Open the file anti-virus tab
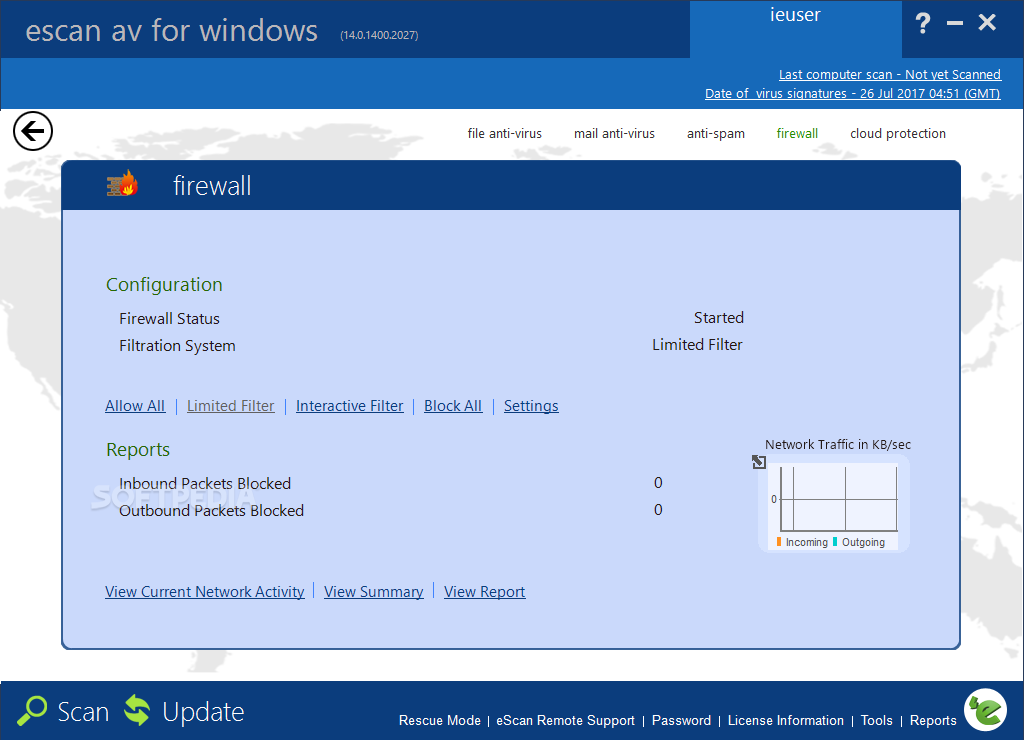1024x740 pixels. (x=504, y=133)
